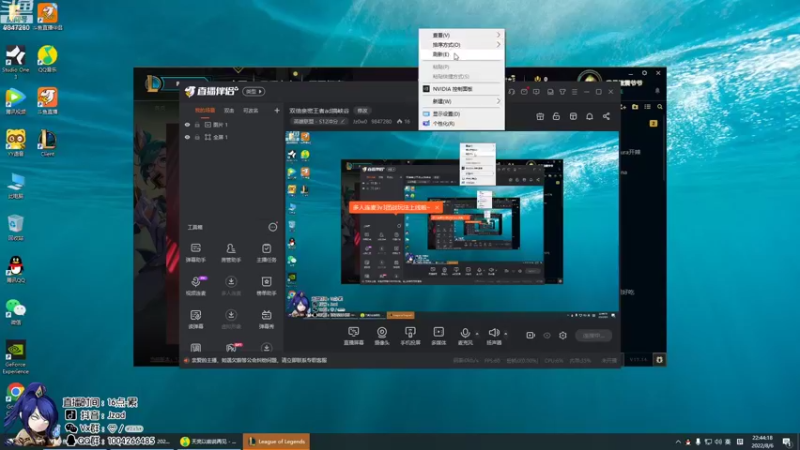Screen dimensions: 800x450
Task: Select the first orange scene tab
Action: point(205,110)
